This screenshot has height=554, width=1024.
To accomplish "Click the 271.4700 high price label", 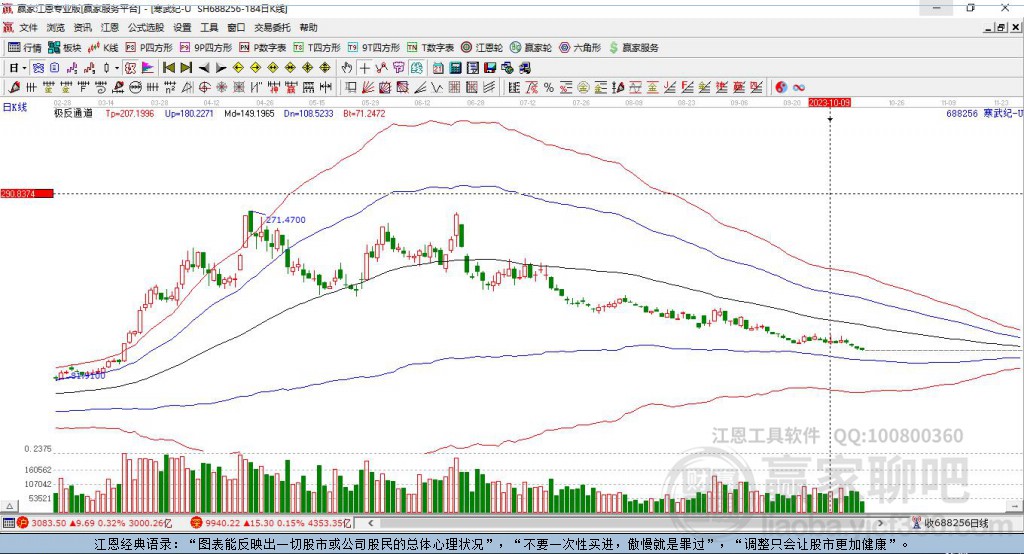I will click(x=286, y=220).
